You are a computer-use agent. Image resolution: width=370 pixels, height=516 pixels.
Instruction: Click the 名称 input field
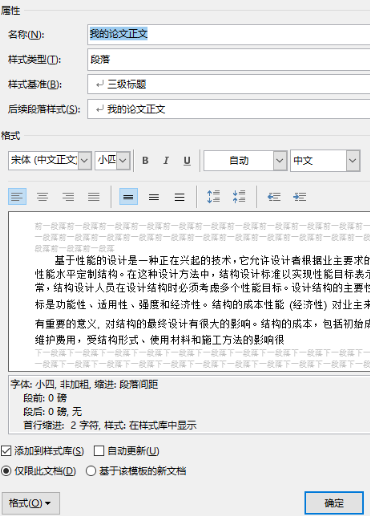[x=229, y=34]
